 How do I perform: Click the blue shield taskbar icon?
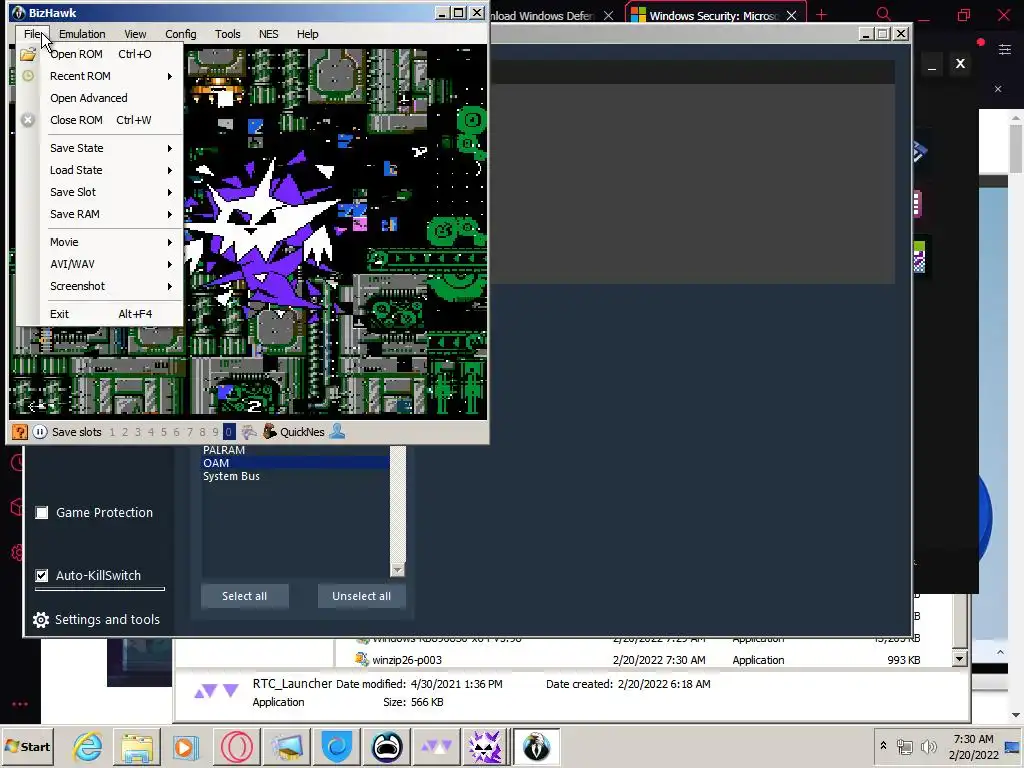click(x=336, y=746)
